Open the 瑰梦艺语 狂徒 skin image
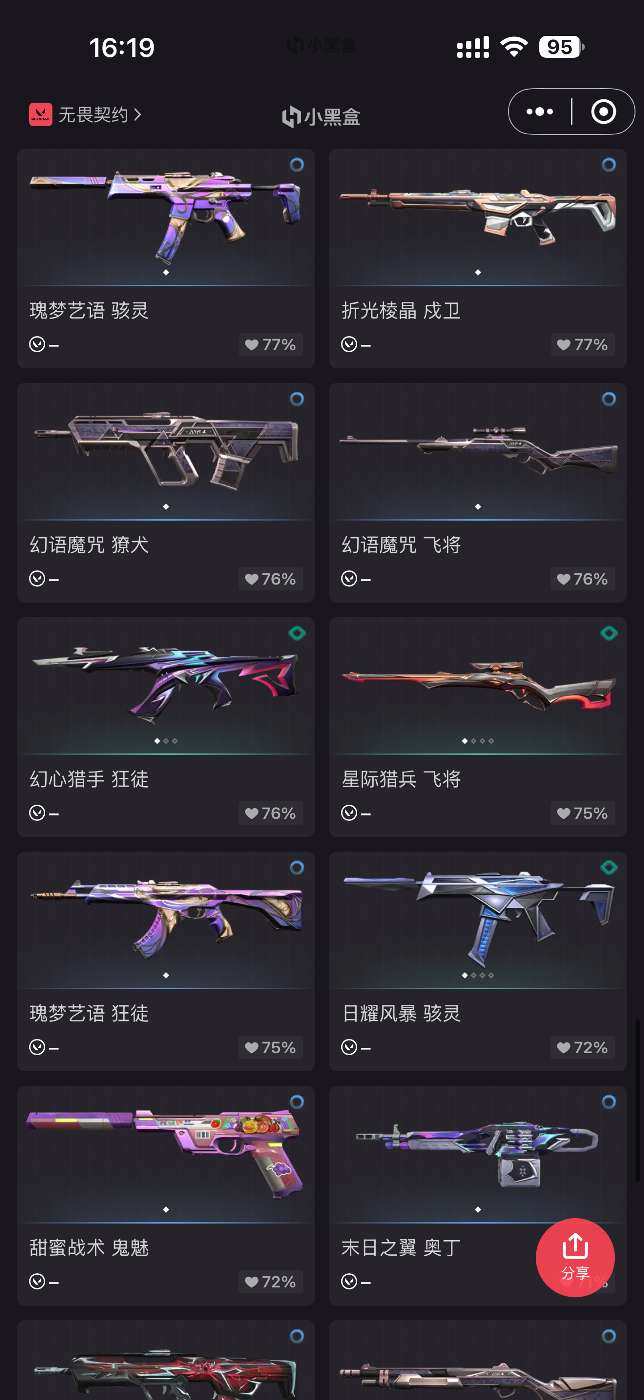 click(166, 918)
